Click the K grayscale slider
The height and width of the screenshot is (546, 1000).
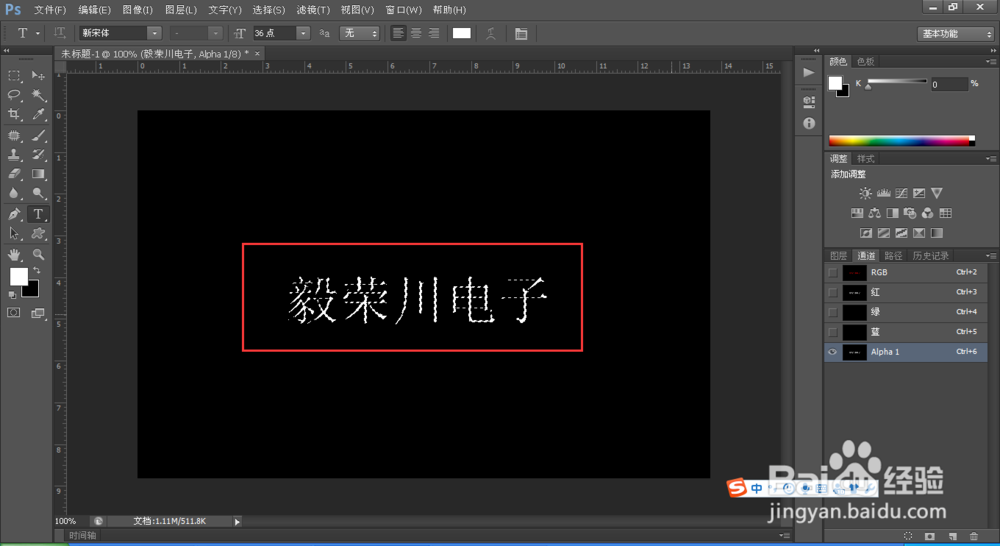[897, 82]
